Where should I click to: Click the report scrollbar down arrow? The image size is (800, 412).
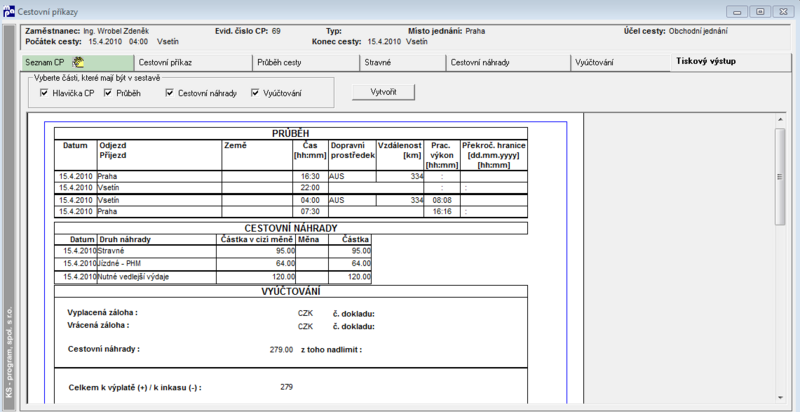780,397
